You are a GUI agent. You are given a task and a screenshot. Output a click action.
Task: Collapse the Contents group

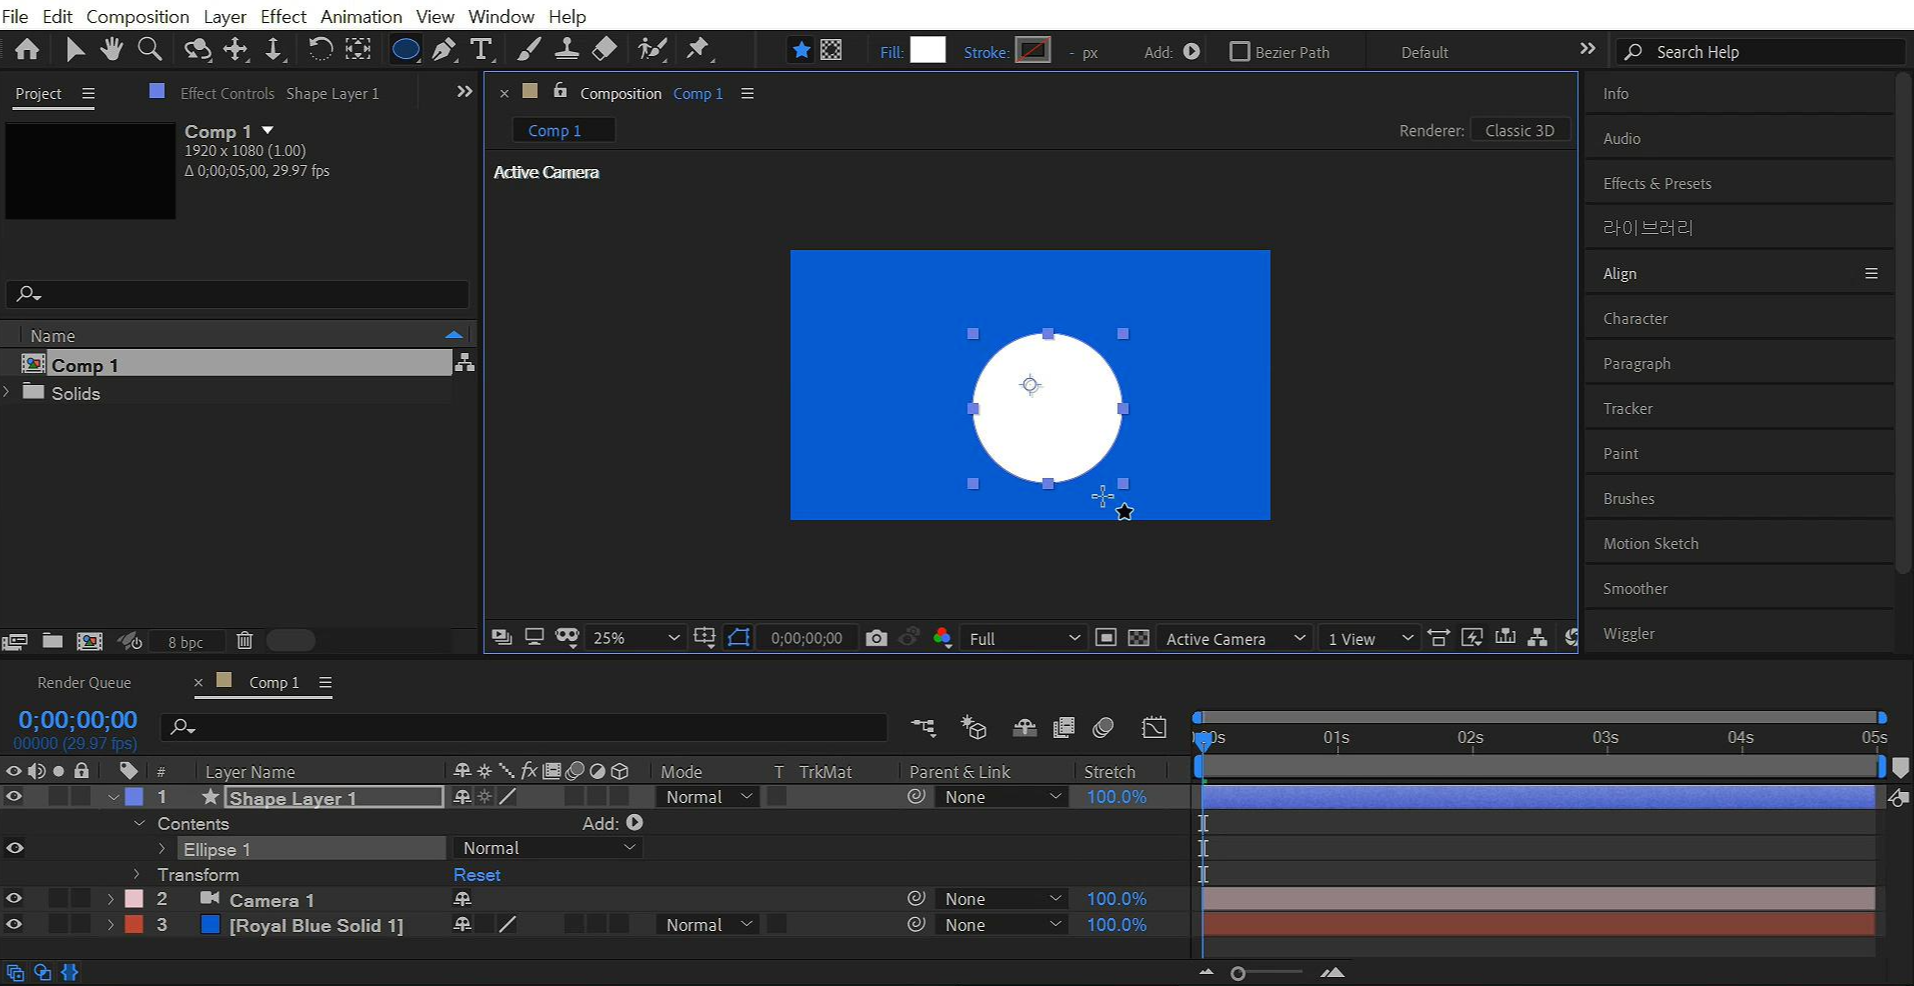click(139, 823)
